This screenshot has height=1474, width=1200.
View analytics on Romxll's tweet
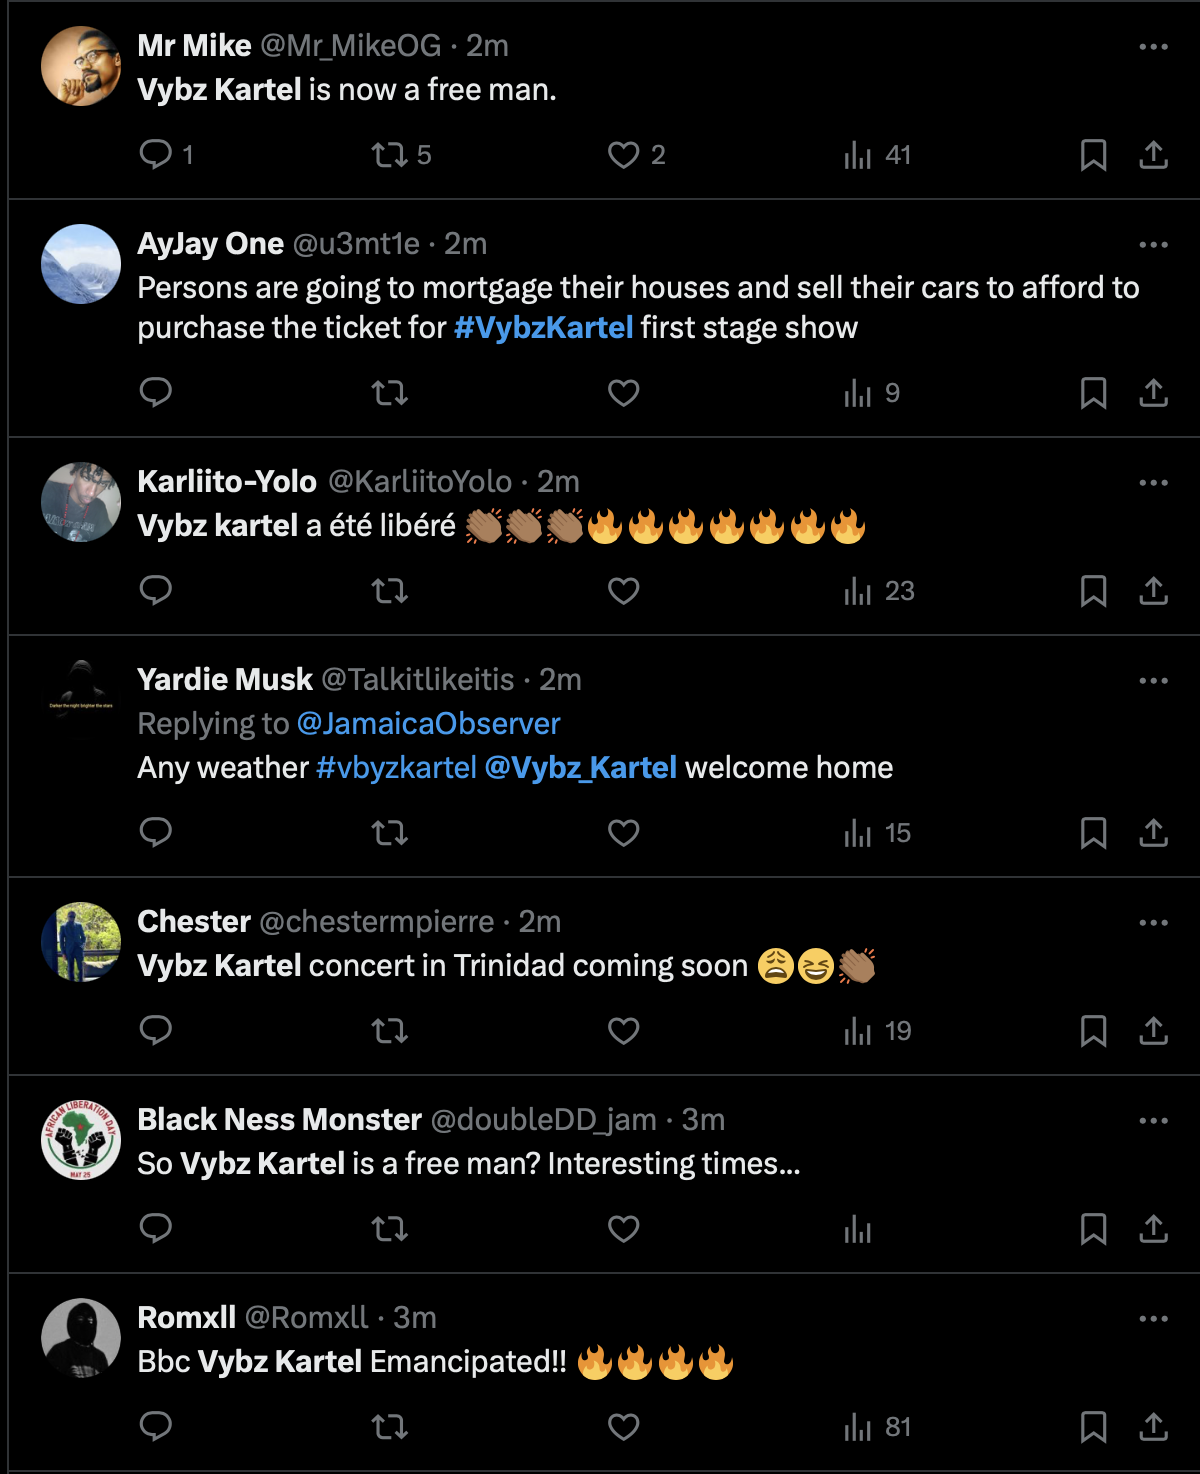pos(858,1427)
